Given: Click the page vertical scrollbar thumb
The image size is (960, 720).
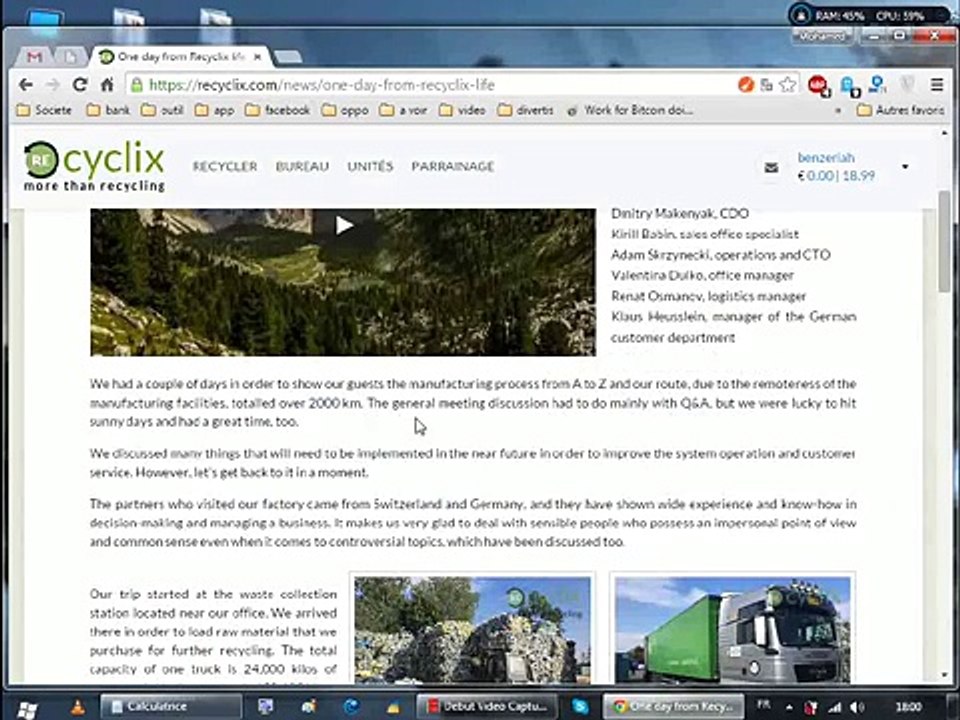Looking at the screenshot, I should coord(945,240).
